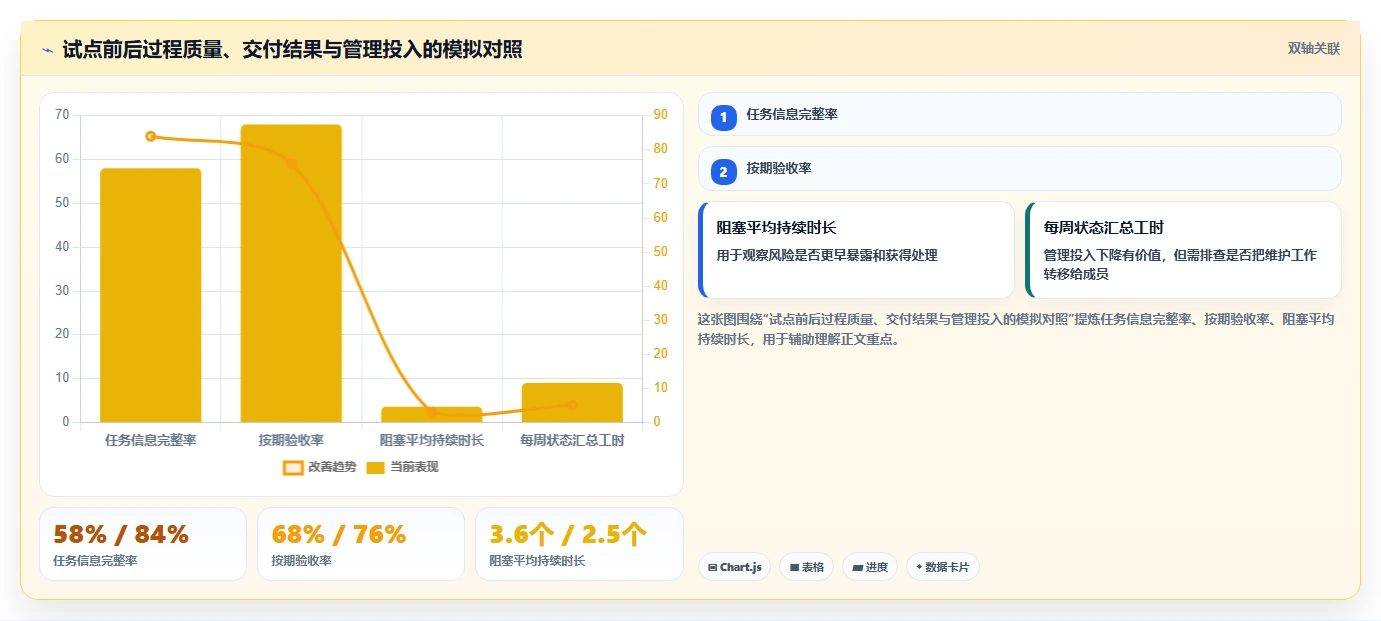Click the 每周状态汇总工时 bar in the chart
Image resolution: width=1381 pixels, height=621 pixels.
[x=572, y=402]
